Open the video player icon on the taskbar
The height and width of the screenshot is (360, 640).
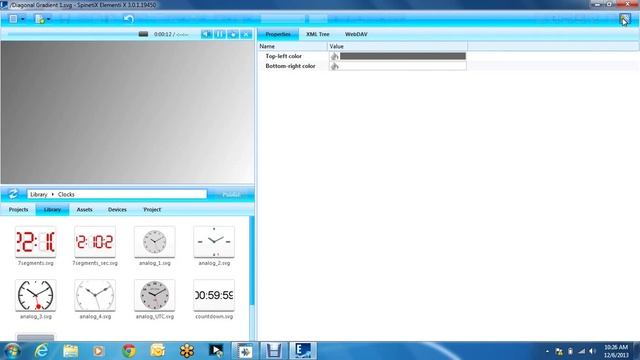[x=216, y=351]
